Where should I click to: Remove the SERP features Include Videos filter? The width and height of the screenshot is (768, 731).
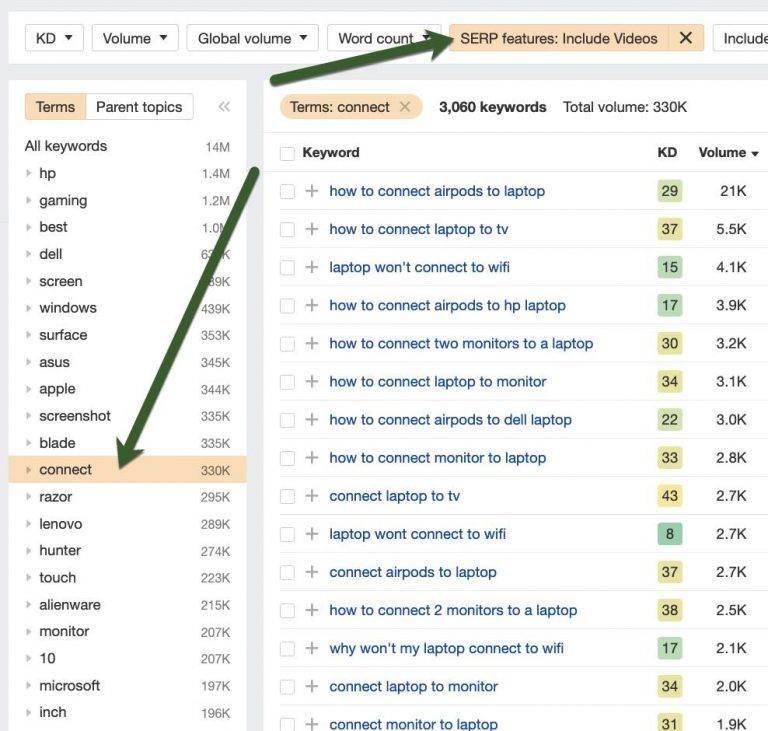click(685, 38)
